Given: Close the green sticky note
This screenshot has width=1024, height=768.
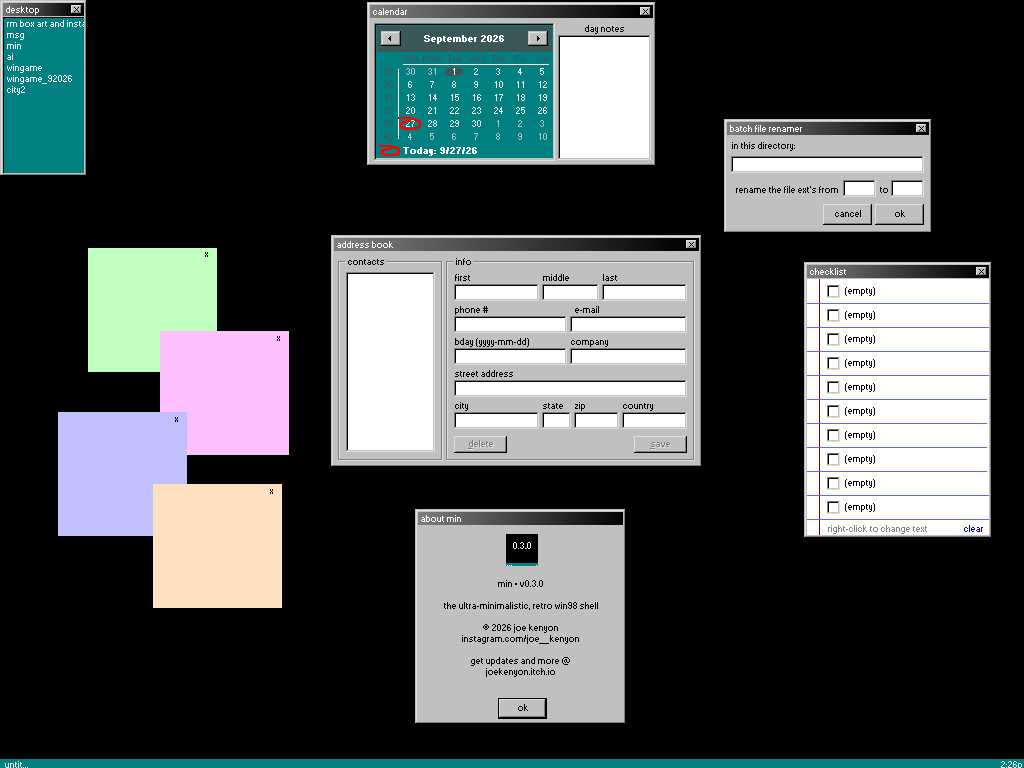Looking at the screenshot, I should [206, 255].
